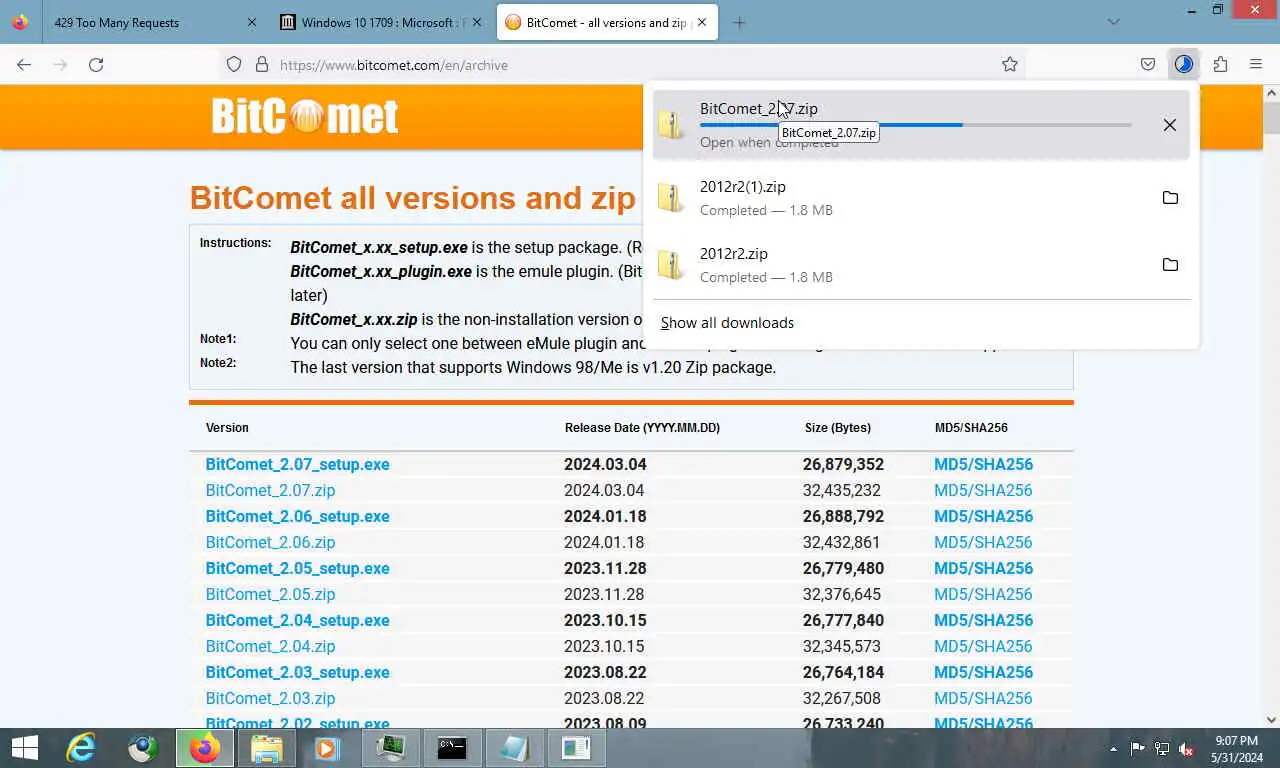Open the media player taskbar icon
The image size is (1280, 768).
pyautogui.click(x=328, y=748)
